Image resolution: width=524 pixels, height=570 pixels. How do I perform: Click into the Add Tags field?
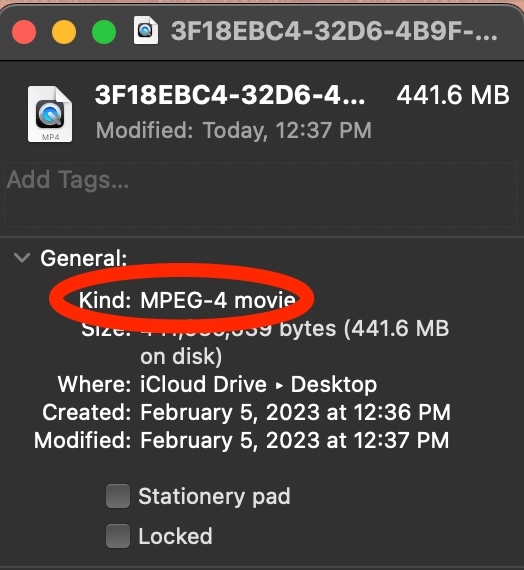[261, 195]
